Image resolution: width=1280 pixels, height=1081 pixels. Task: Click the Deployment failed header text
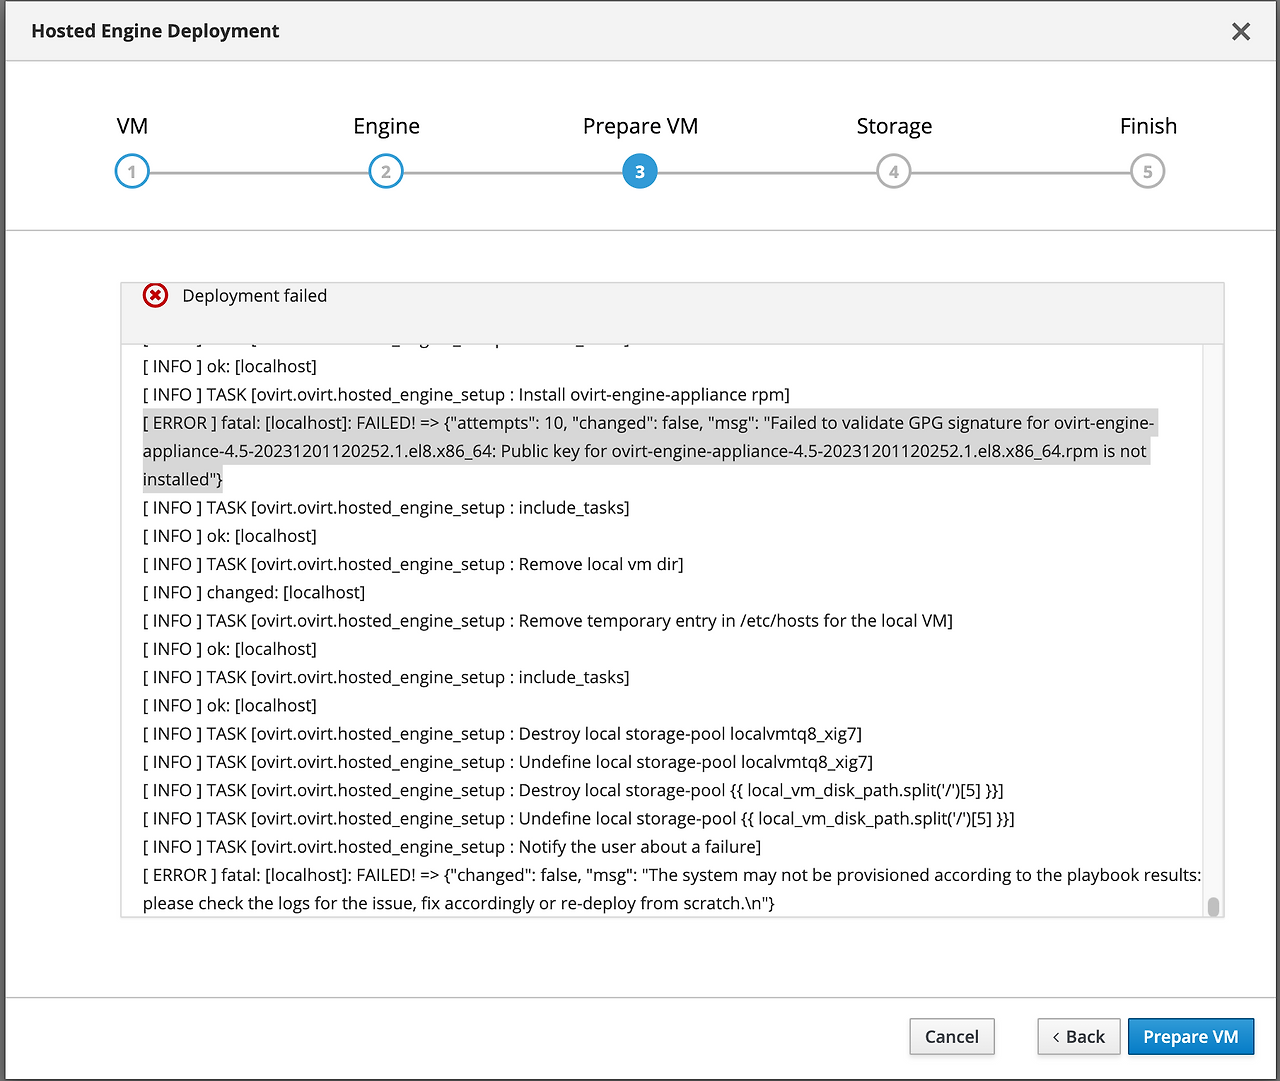(x=254, y=295)
